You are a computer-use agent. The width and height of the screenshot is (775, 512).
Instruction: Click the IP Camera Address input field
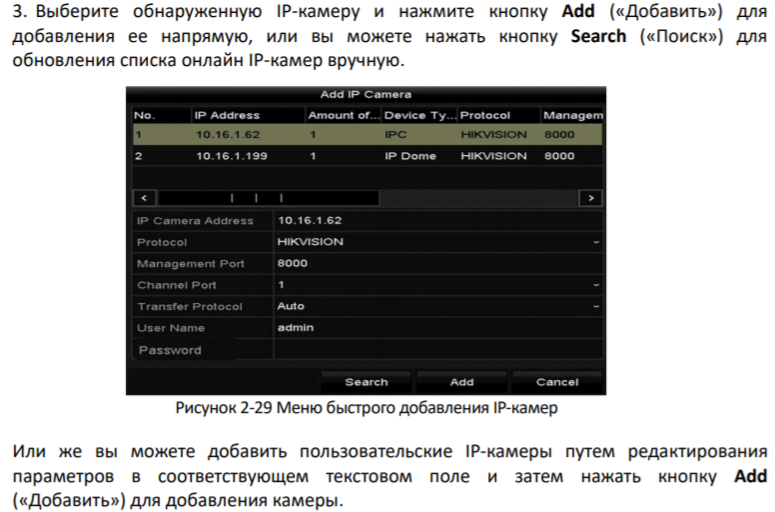click(438, 220)
